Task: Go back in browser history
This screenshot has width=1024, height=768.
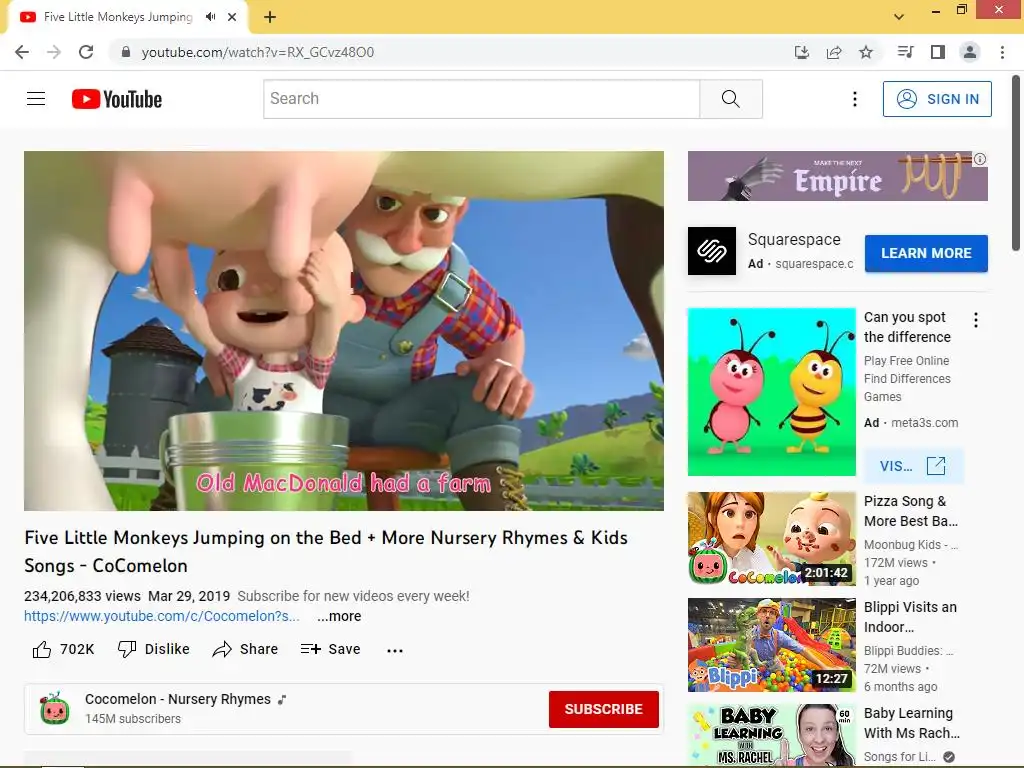Action: (x=22, y=52)
